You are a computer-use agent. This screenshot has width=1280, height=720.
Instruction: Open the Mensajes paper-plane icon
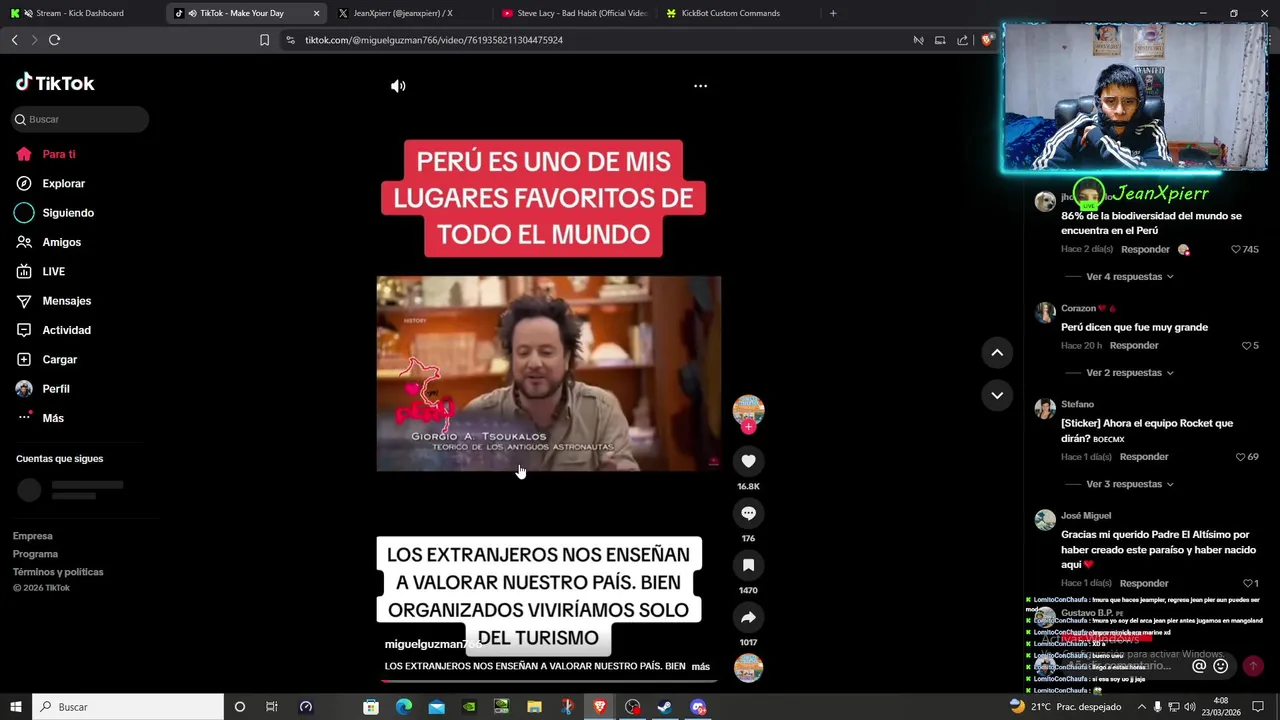click(x=24, y=301)
